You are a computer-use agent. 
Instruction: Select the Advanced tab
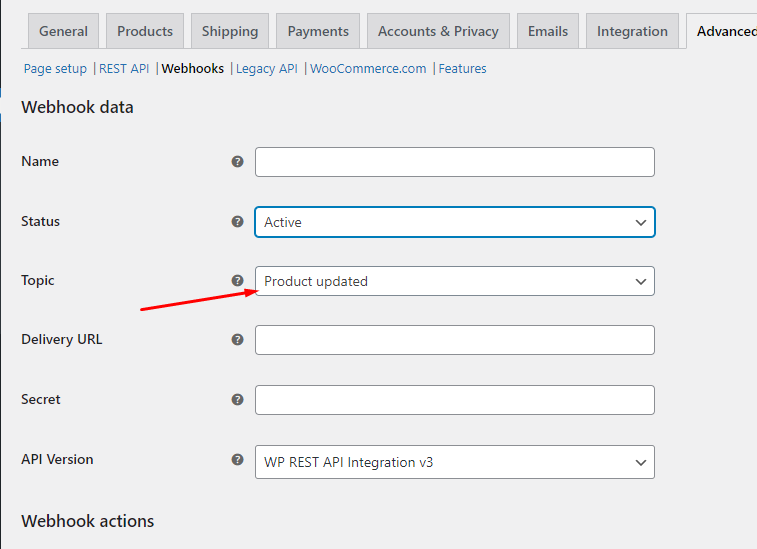[x=723, y=31]
